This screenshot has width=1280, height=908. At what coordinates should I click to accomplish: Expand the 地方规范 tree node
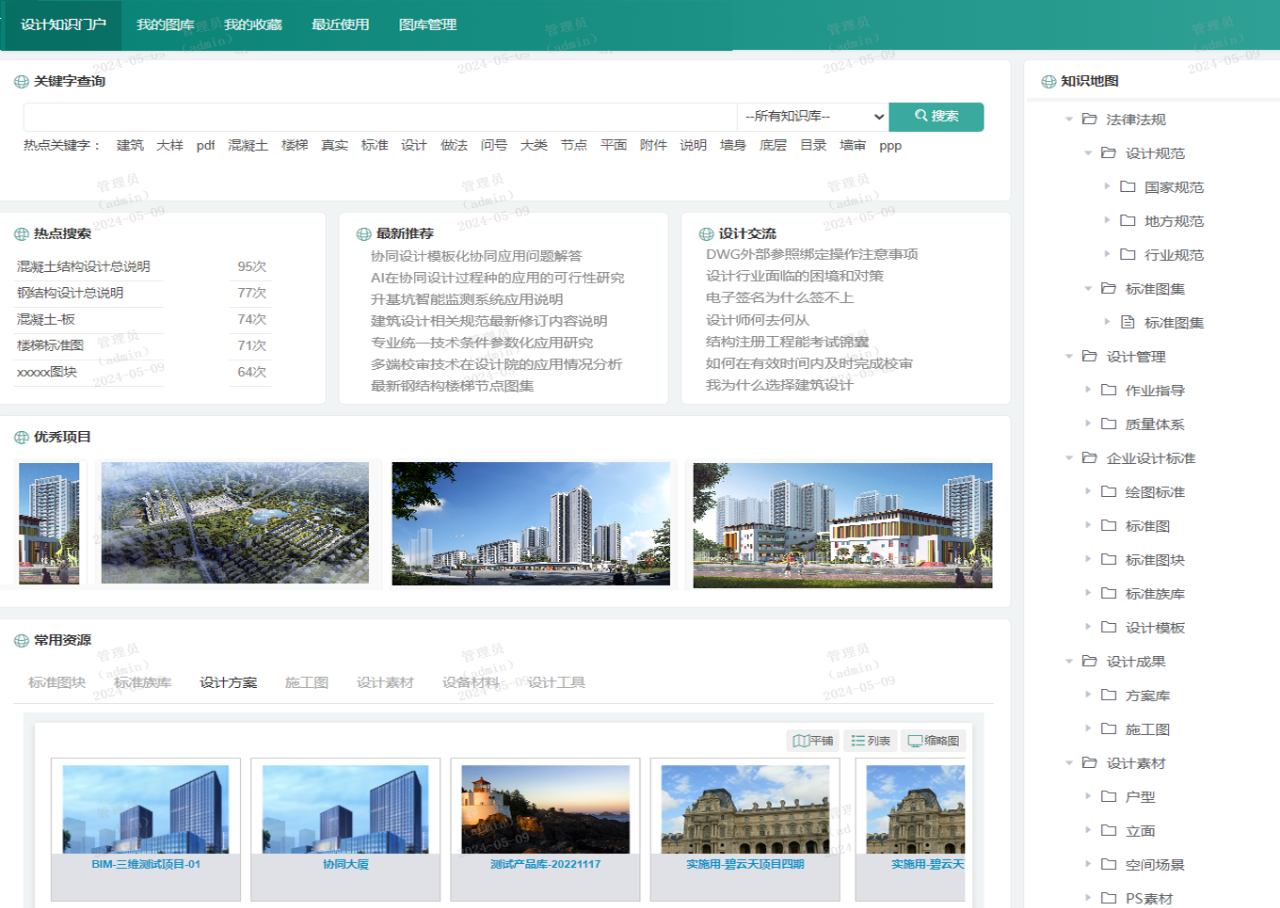click(1107, 221)
